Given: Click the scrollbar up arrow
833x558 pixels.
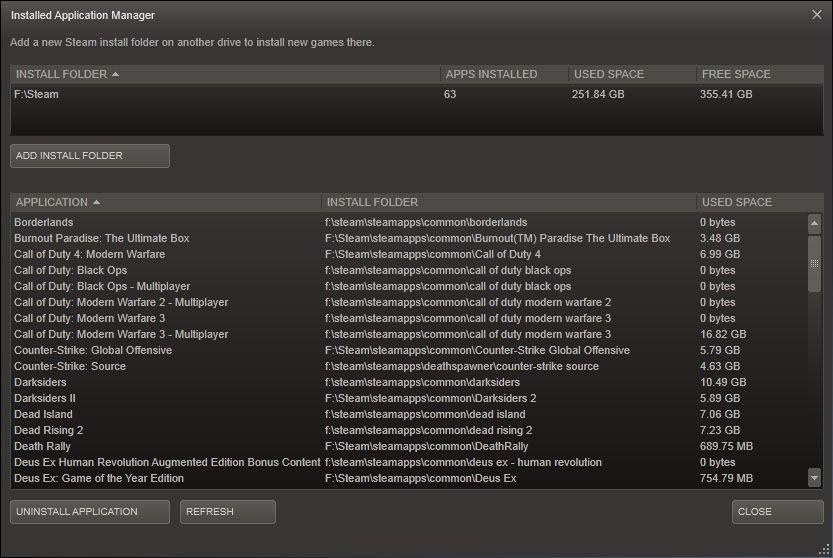Looking at the screenshot, I should pyautogui.click(x=814, y=224).
